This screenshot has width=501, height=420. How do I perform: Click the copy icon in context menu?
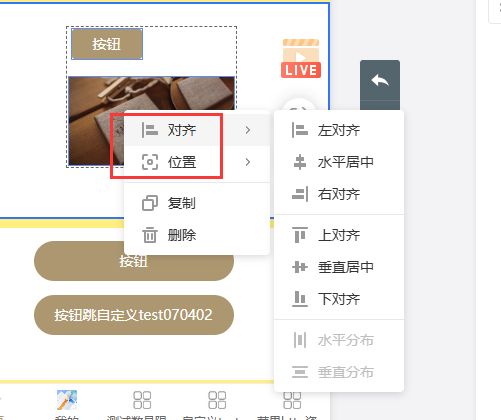click(x=150, y=203)
